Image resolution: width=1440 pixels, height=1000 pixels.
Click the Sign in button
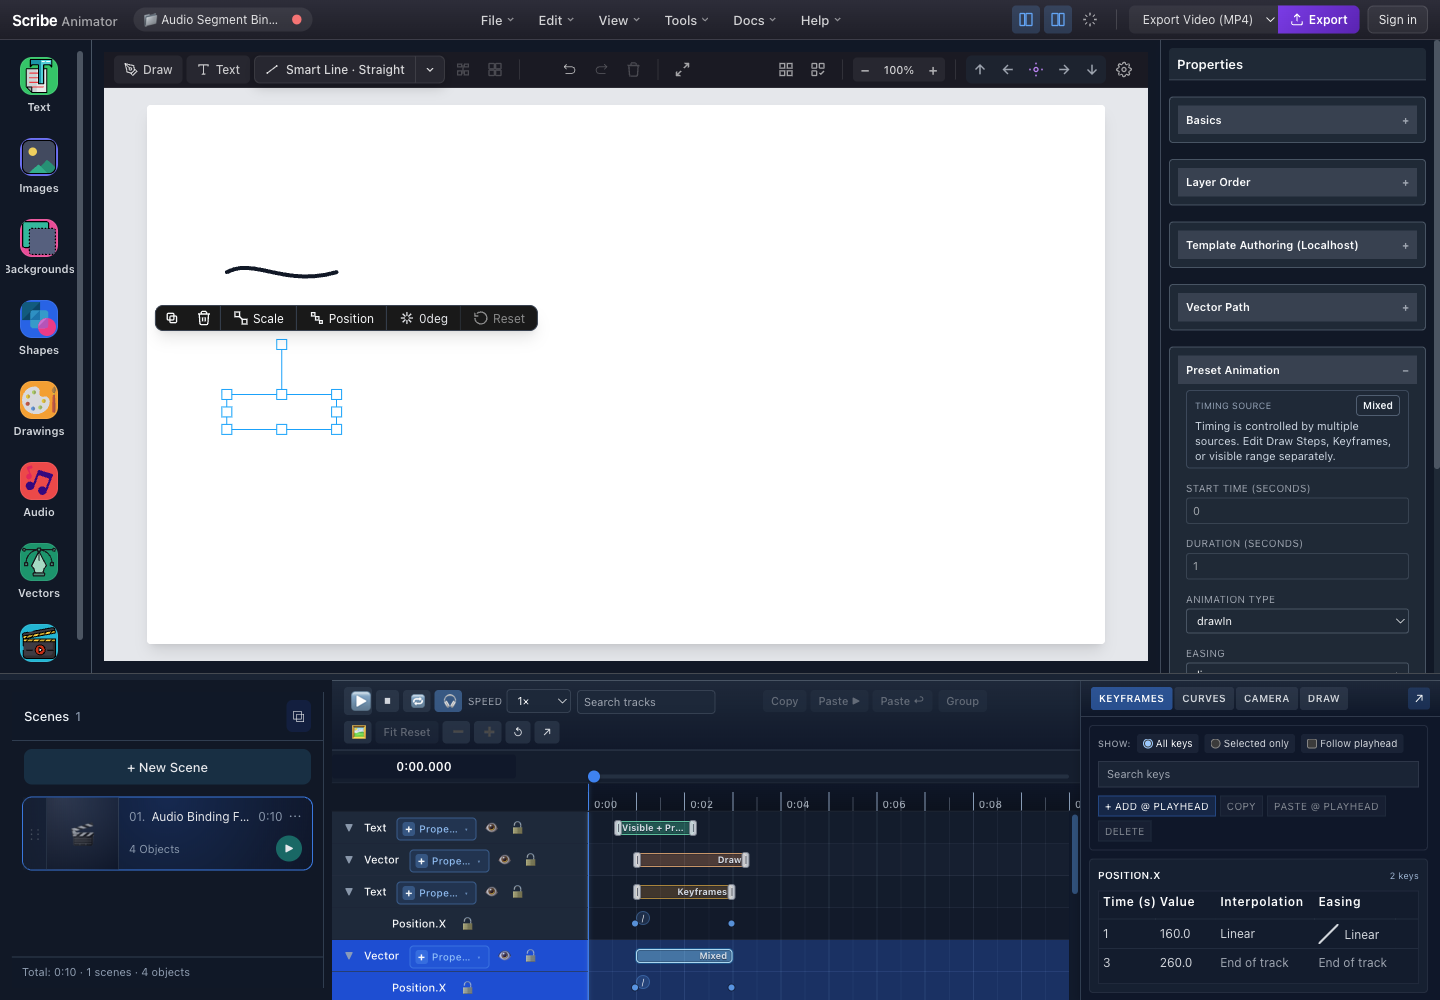pos(1397,19)
